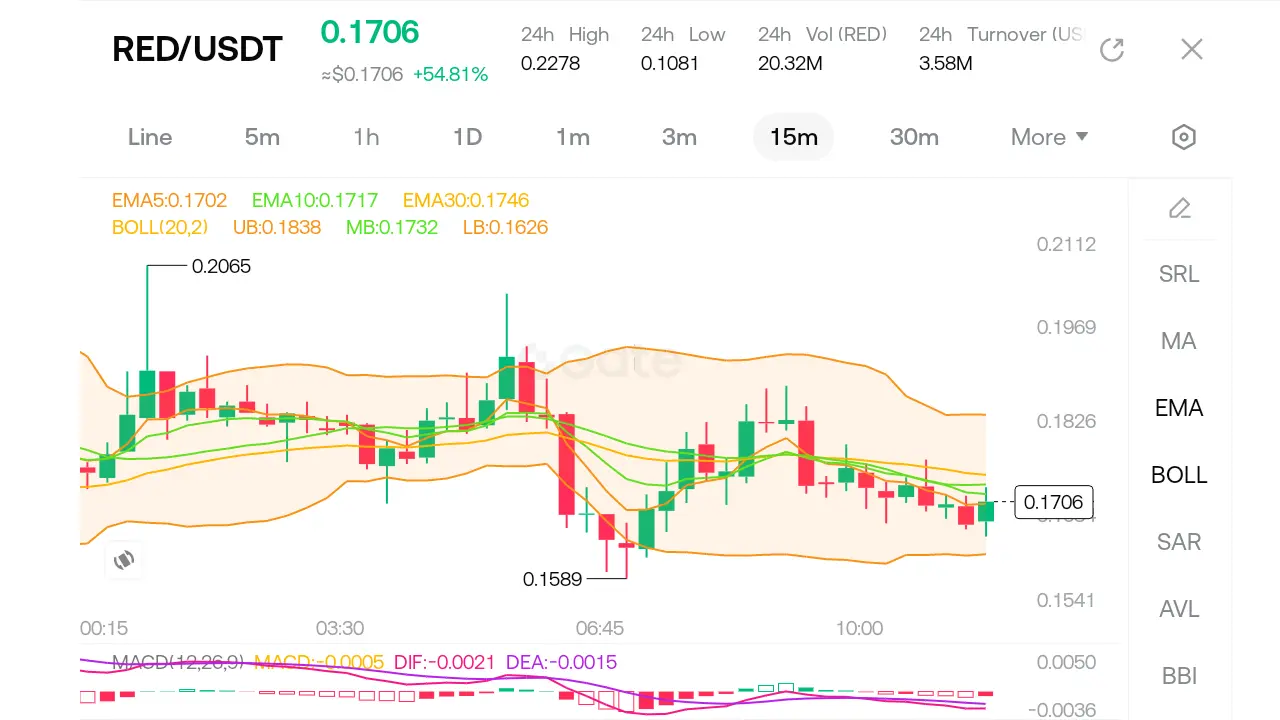Tap the logo icon on chart corner
Viewport: 1280px width, 720px height.
pos(124,560)
